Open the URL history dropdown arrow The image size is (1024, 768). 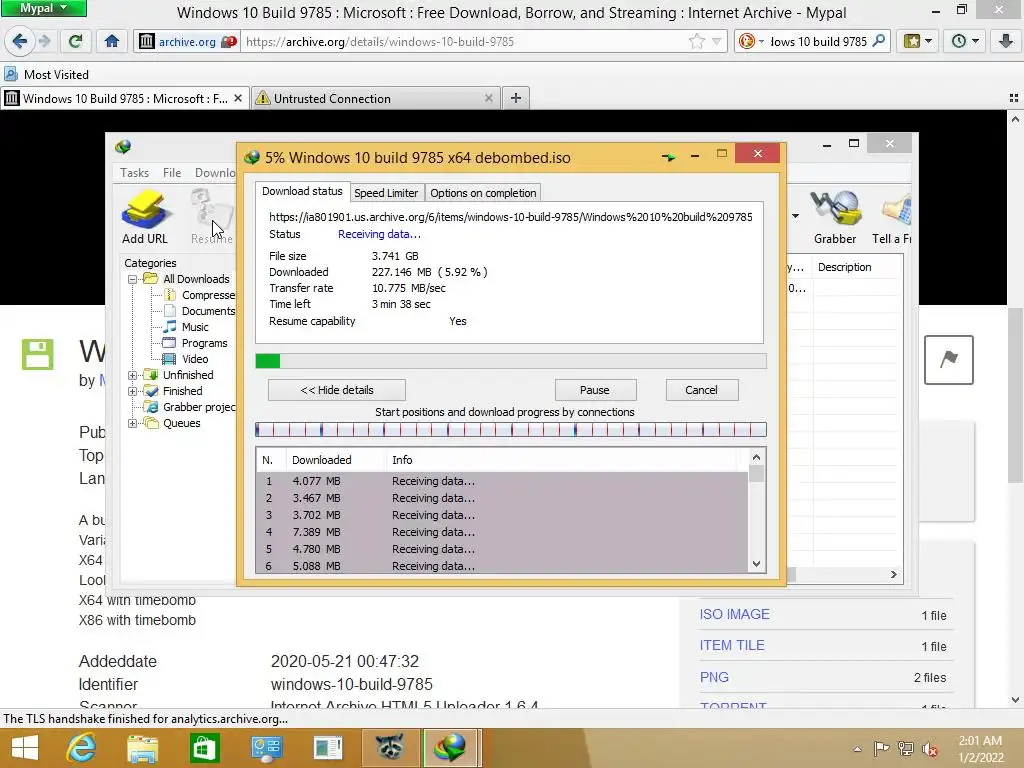(716, 42)
